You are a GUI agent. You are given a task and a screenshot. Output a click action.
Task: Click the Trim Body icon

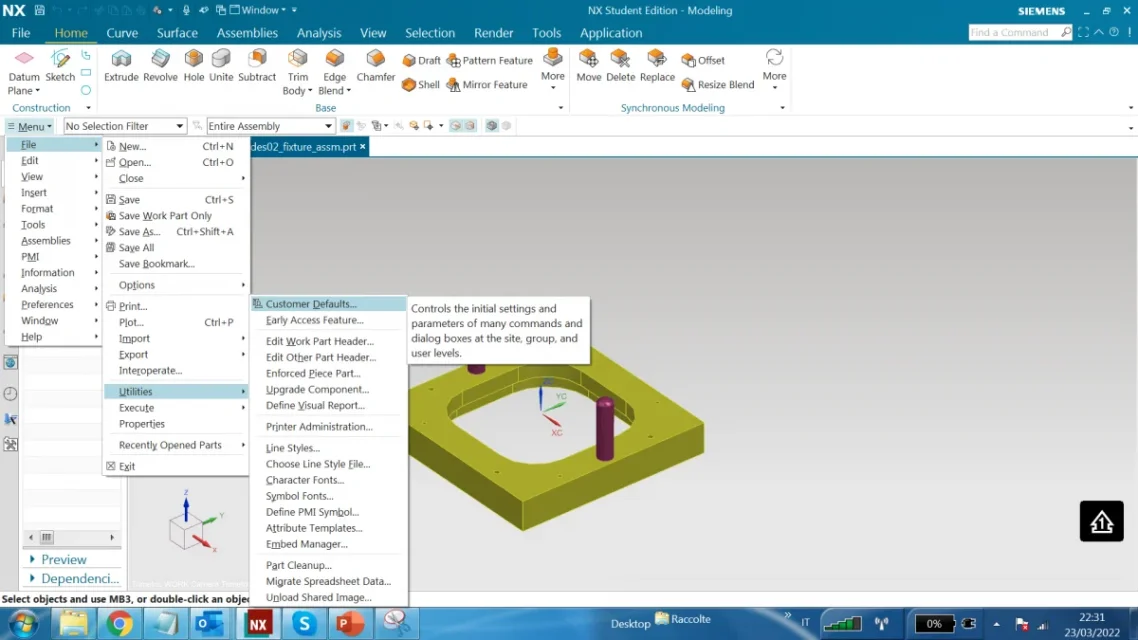298,59
